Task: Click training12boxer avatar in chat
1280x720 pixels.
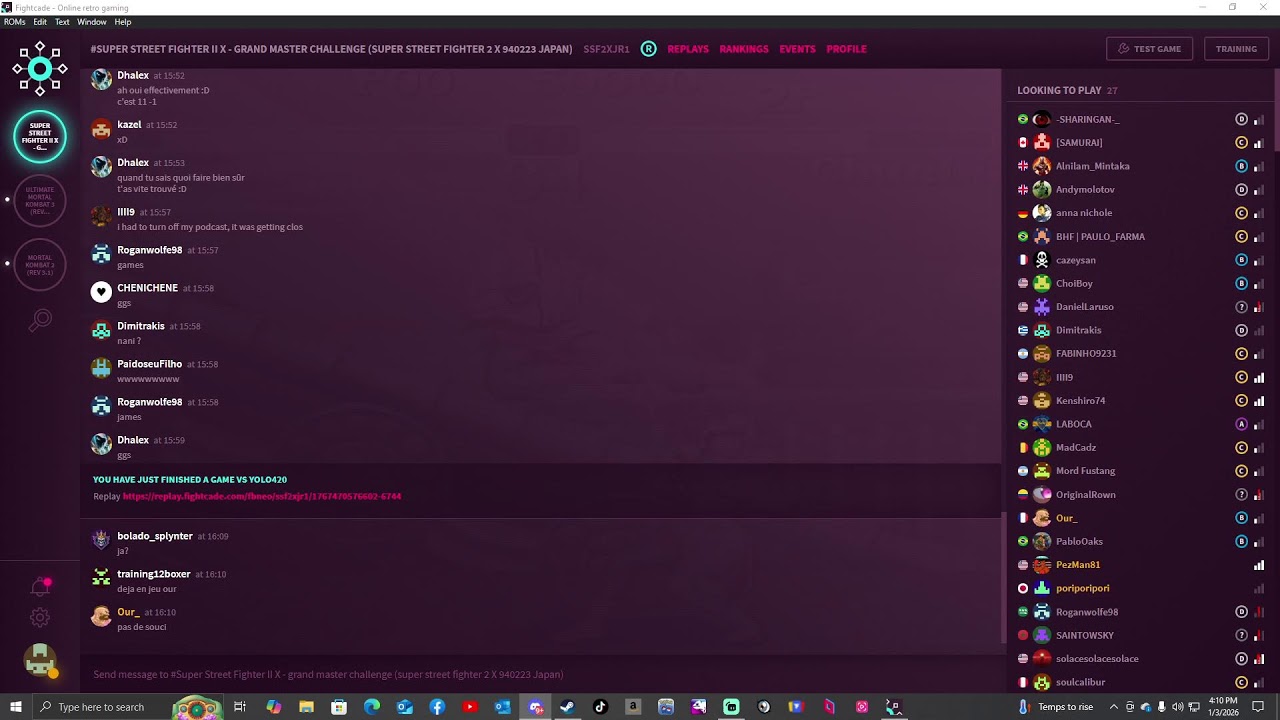Action: pos(101,578)
